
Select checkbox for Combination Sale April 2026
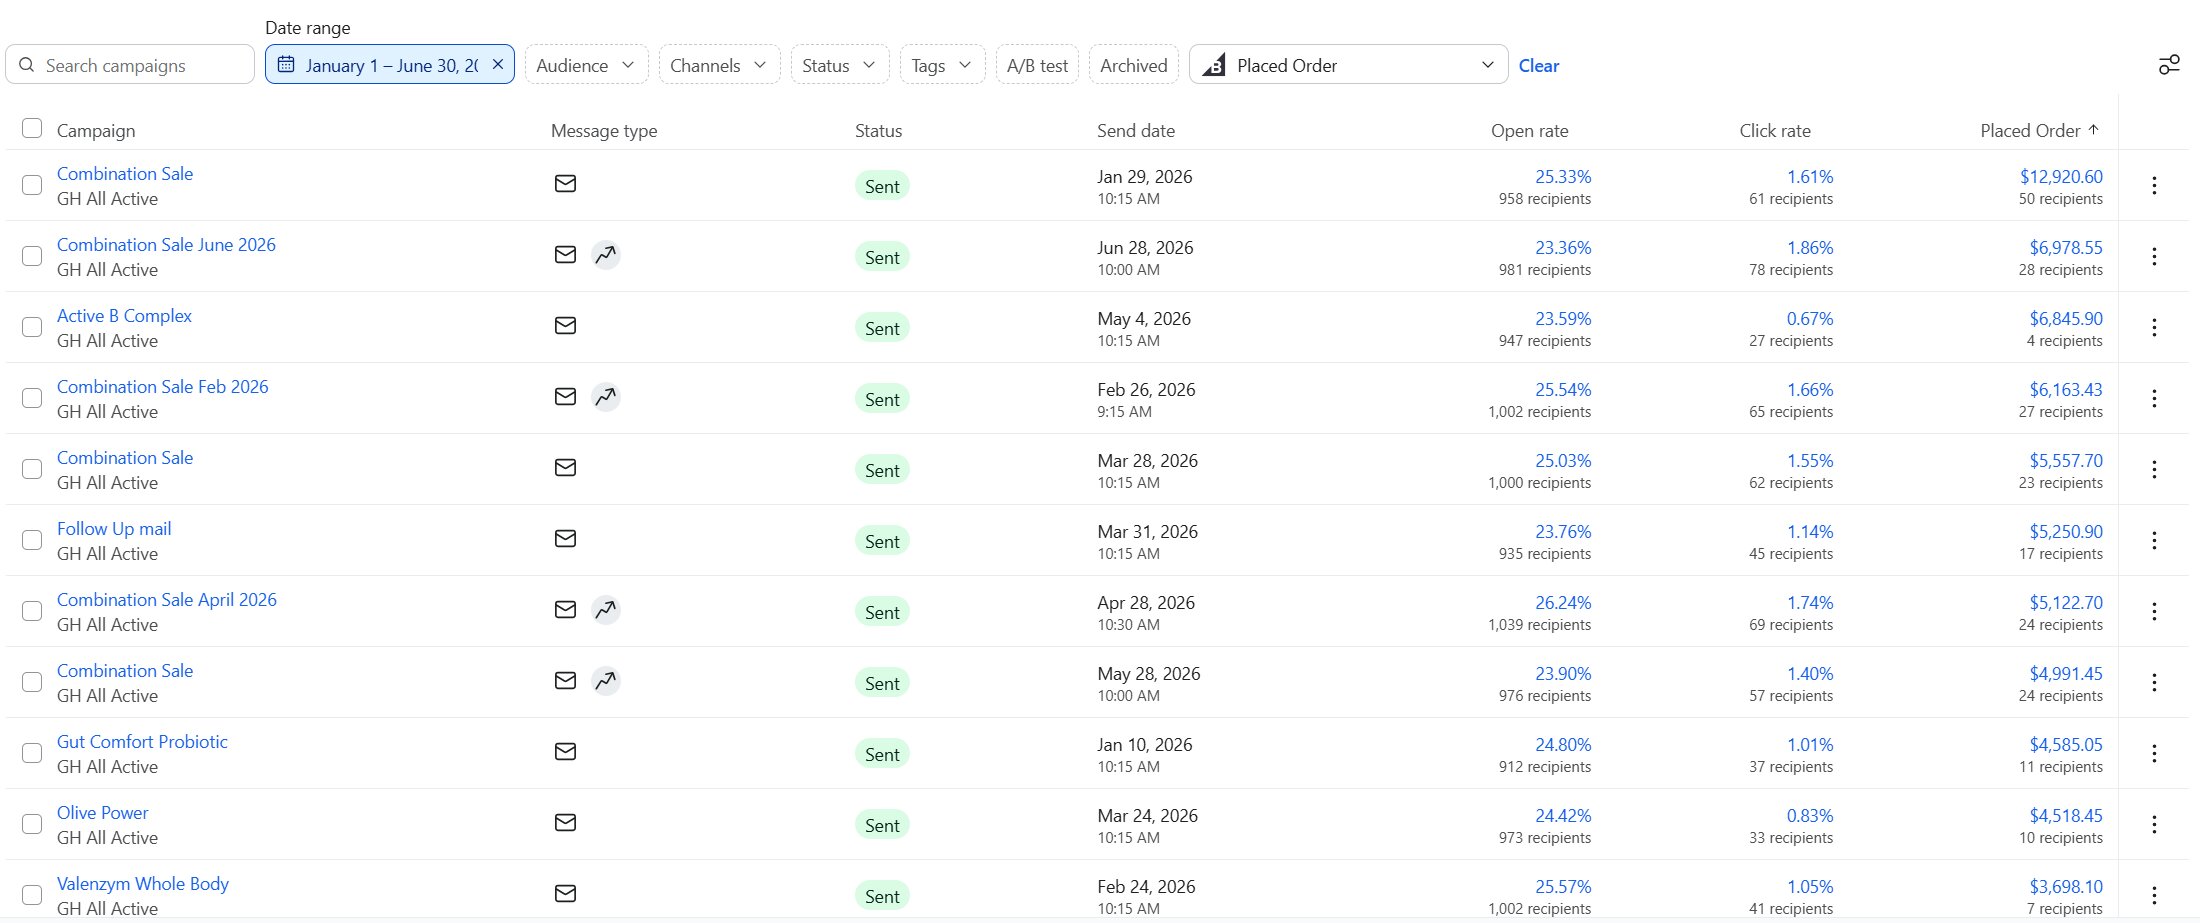point(32,611)
